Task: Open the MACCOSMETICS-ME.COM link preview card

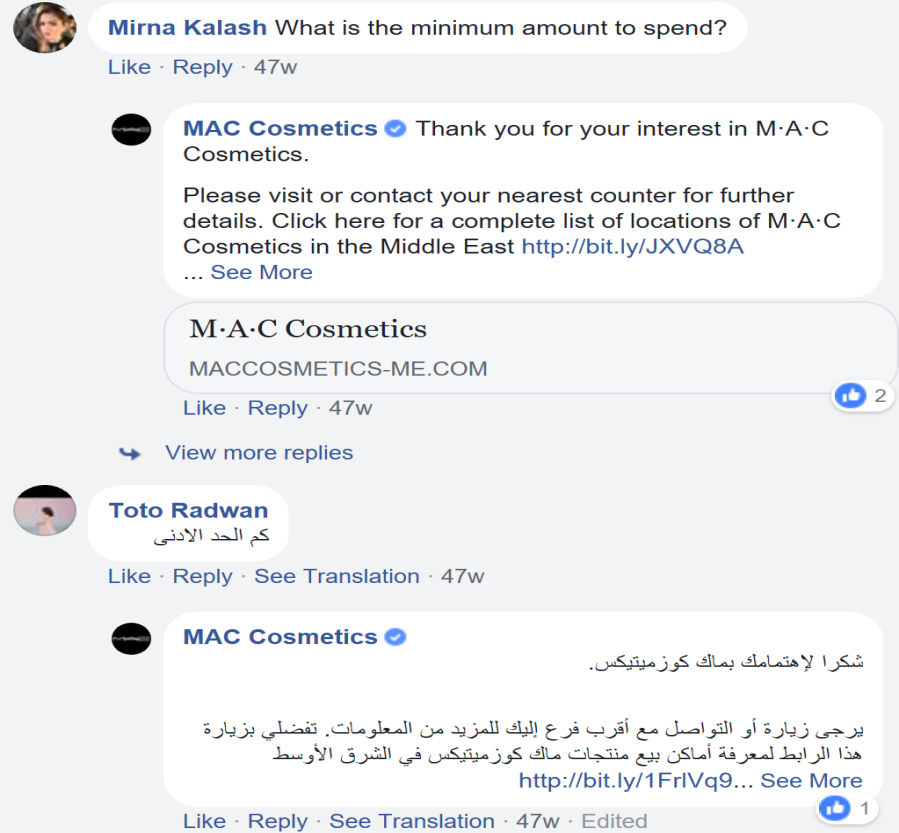Action: point(530,347)
